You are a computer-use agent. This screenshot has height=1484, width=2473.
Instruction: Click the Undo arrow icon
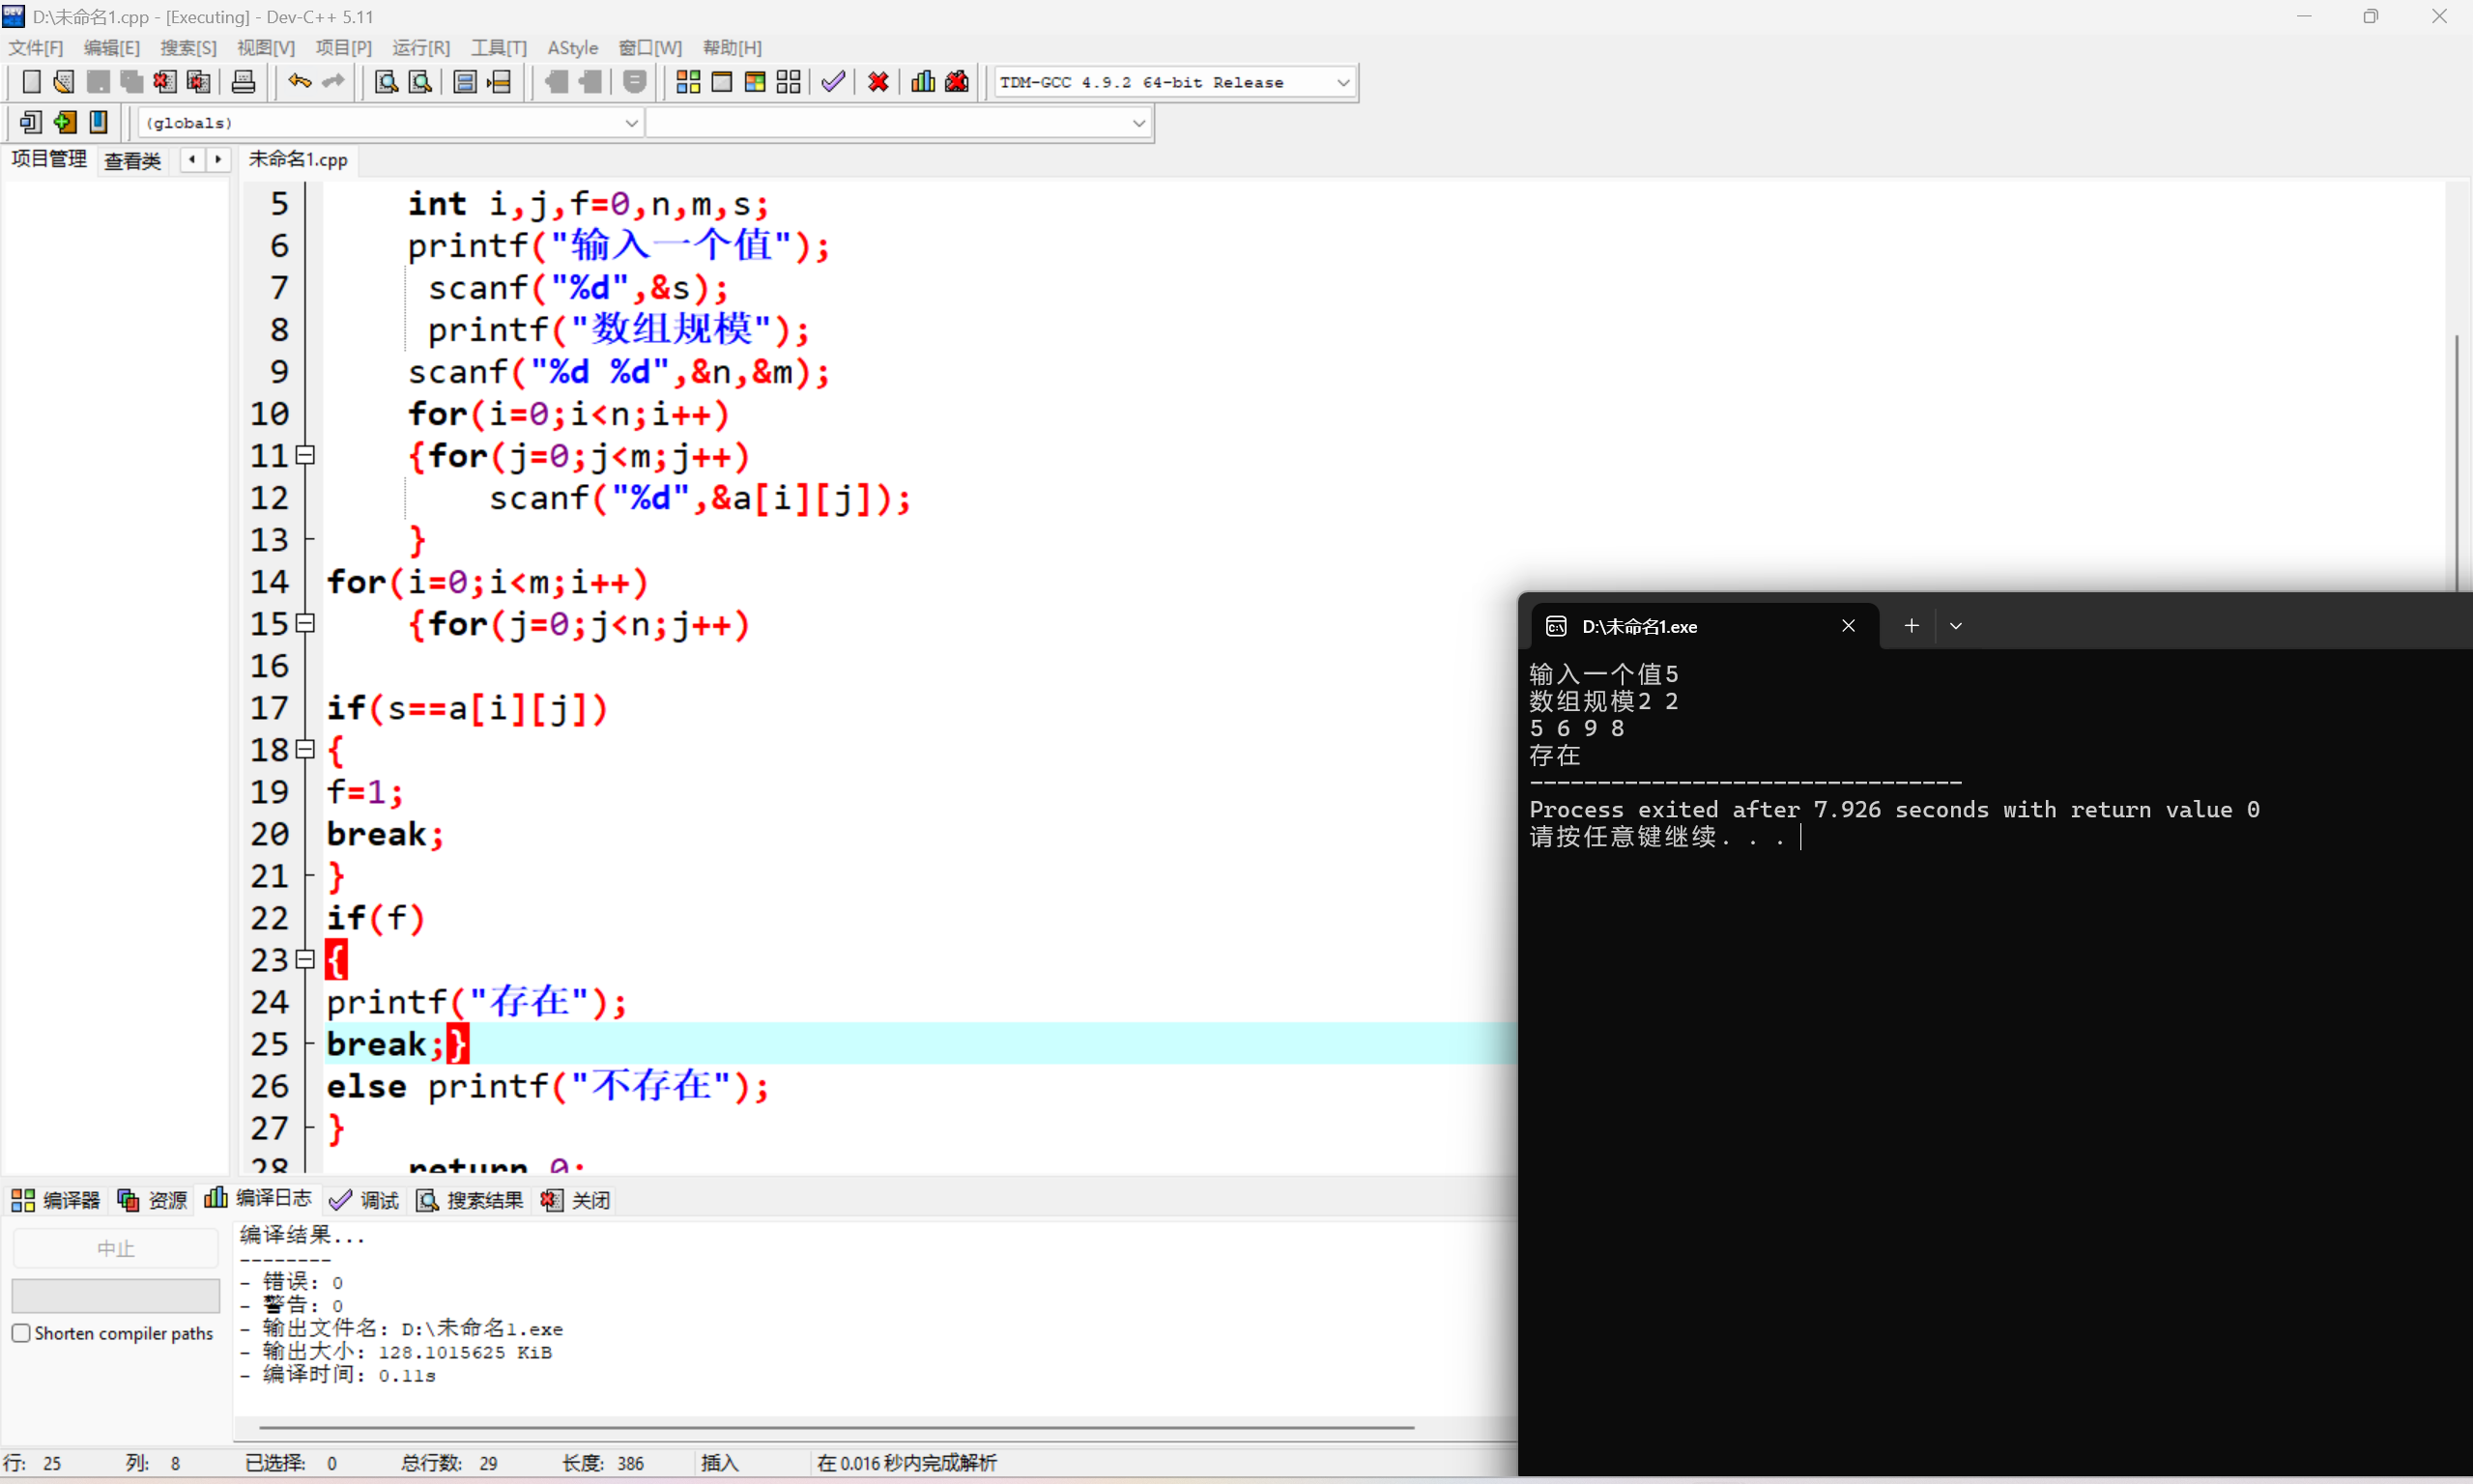coord(299,82)
